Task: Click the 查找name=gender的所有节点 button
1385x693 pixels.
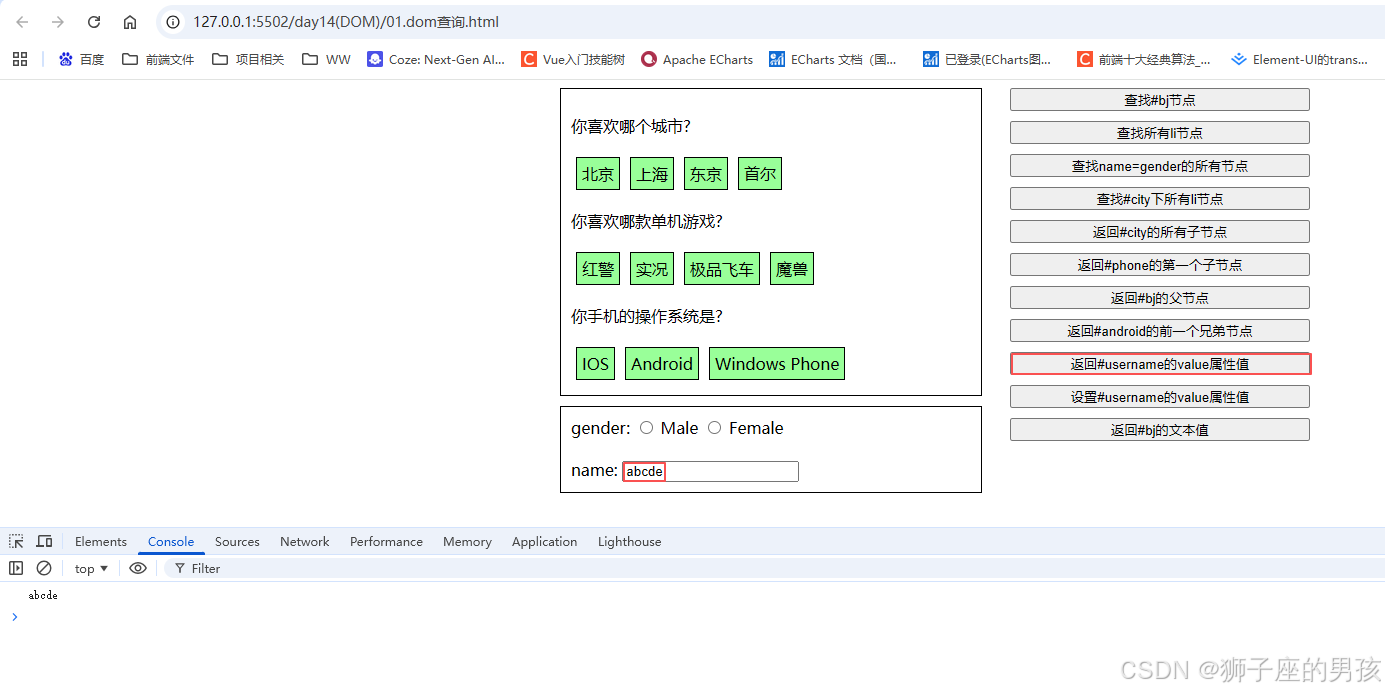Action: 1160,166
